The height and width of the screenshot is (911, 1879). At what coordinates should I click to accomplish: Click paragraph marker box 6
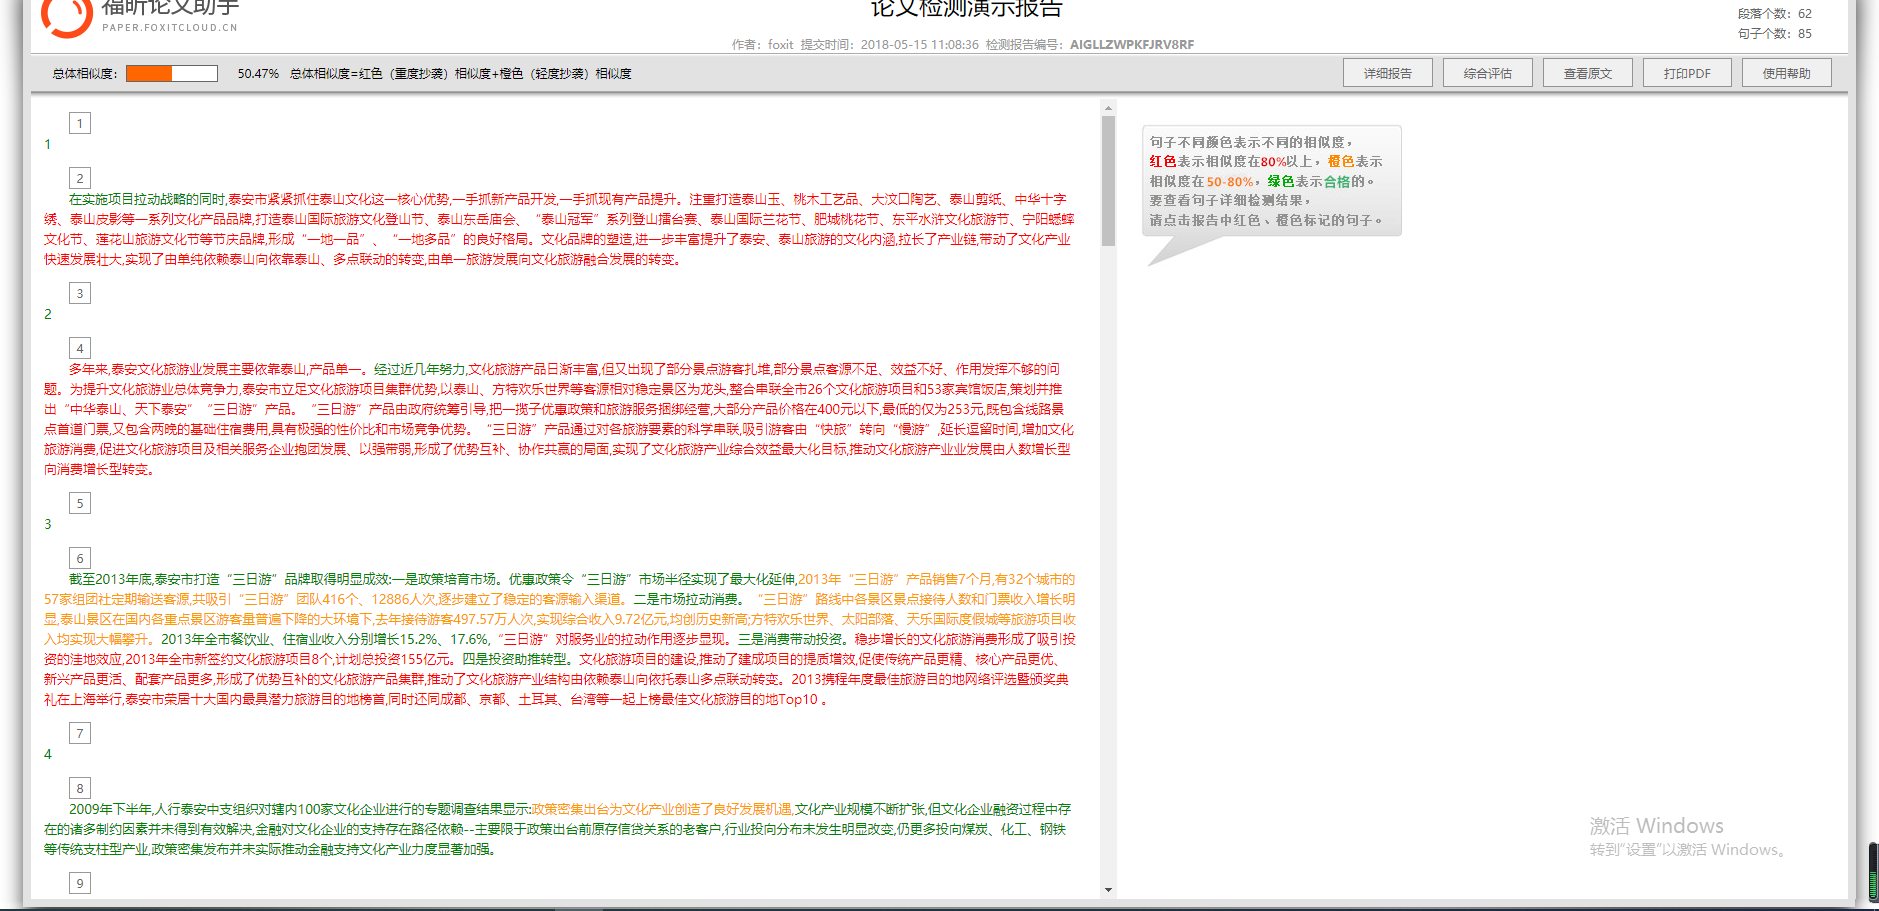click(x=80, y=558)
